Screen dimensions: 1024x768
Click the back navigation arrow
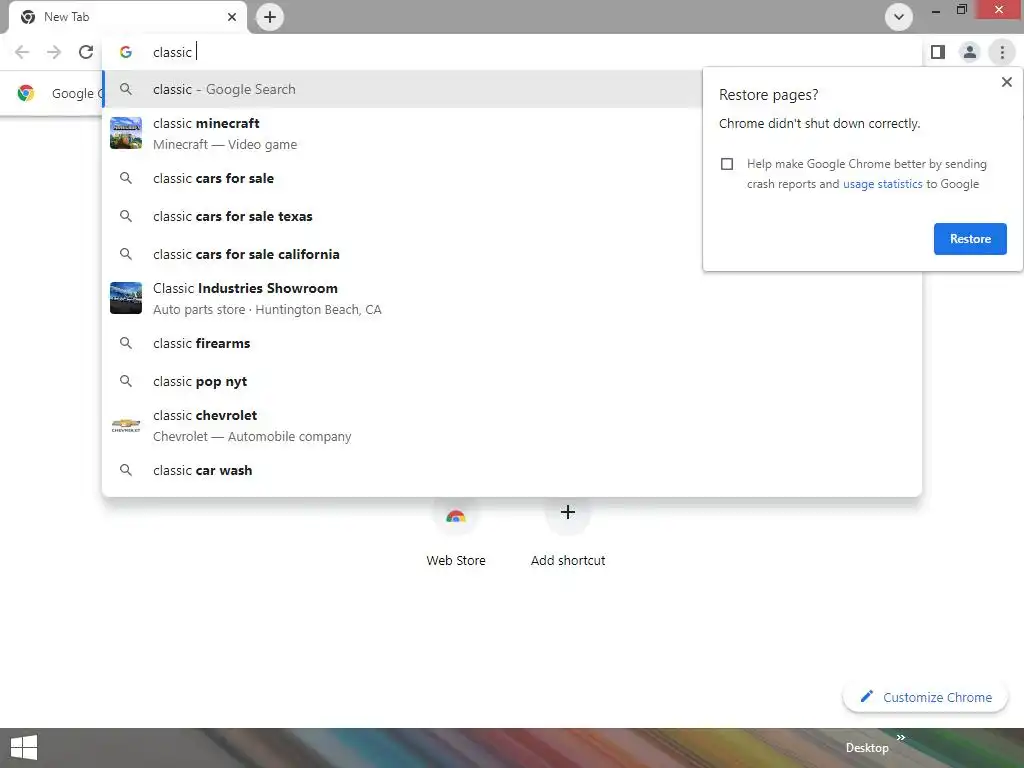(22, 52)
